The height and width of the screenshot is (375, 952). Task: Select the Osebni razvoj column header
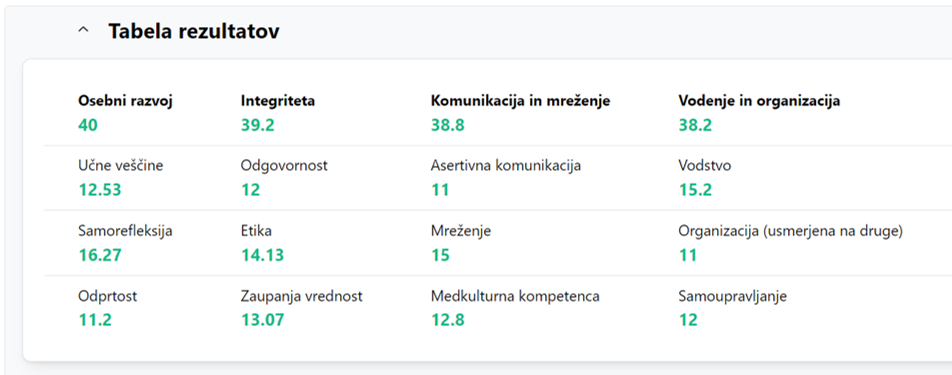coord(126,101)
